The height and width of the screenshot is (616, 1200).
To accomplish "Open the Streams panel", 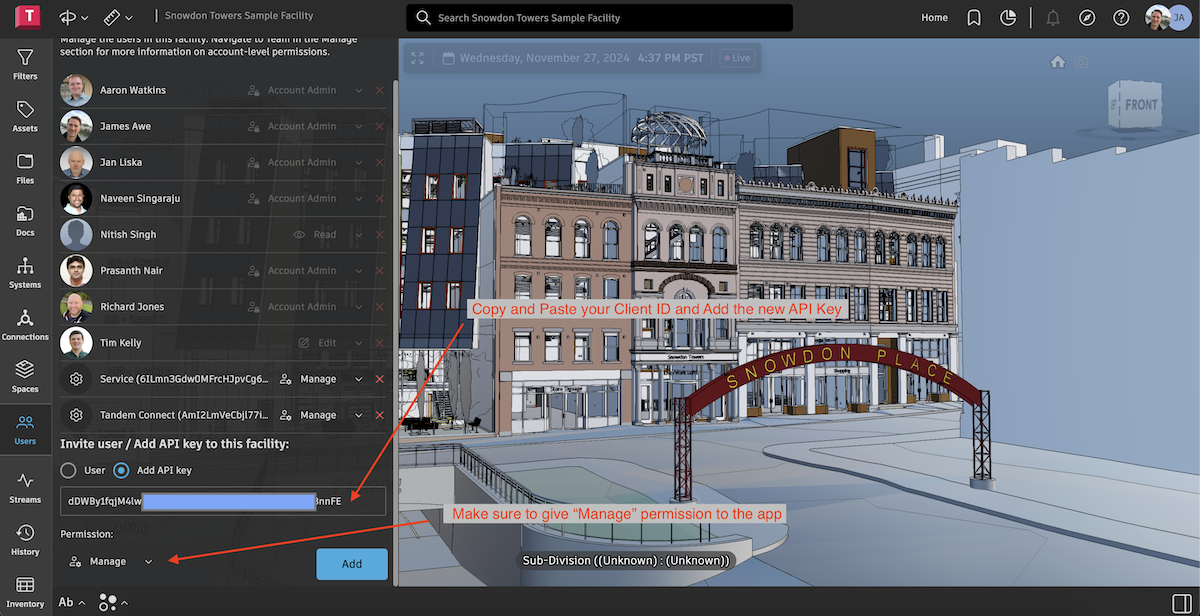I will coord(25,487).
